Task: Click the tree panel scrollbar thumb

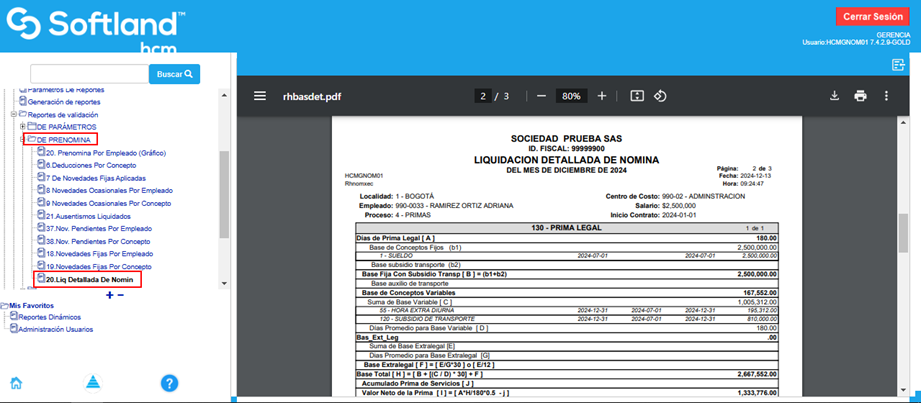Action: pos(224,194)
